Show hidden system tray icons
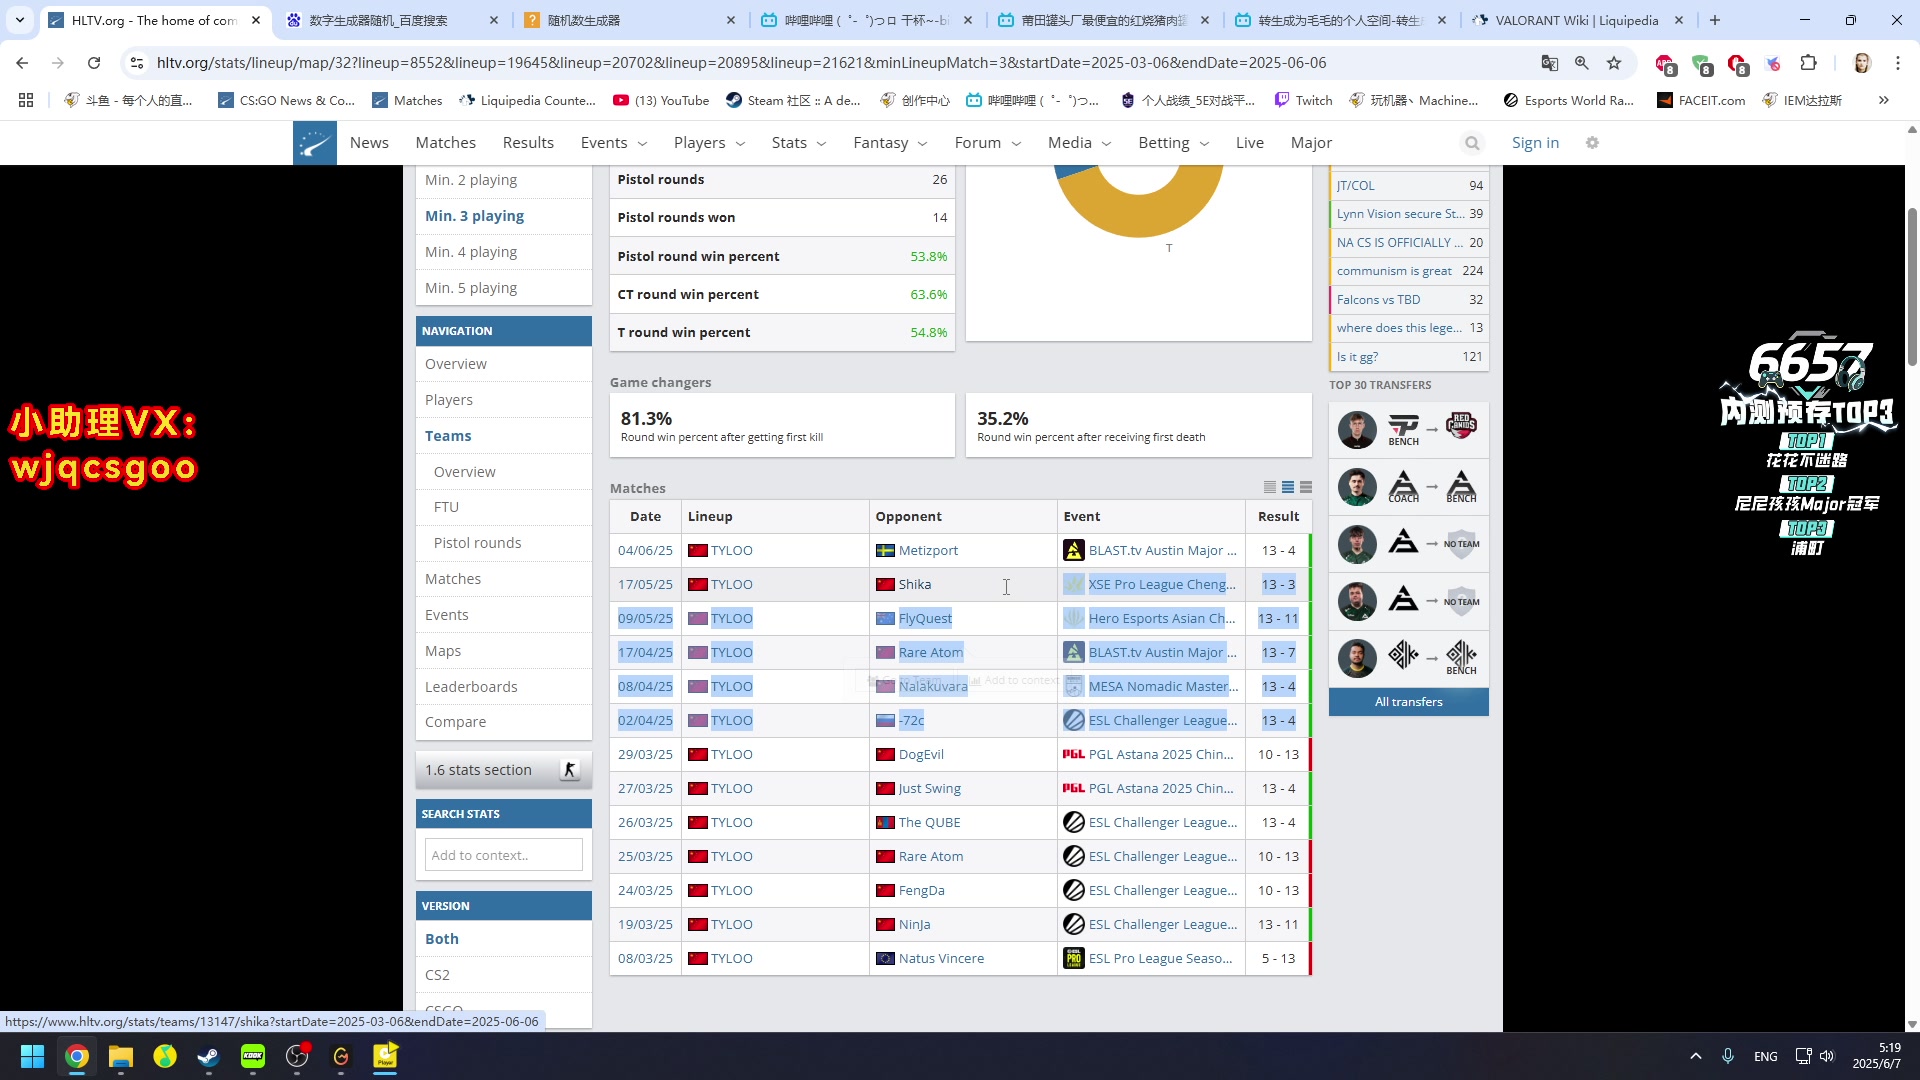 [x=1695, y=1056]
